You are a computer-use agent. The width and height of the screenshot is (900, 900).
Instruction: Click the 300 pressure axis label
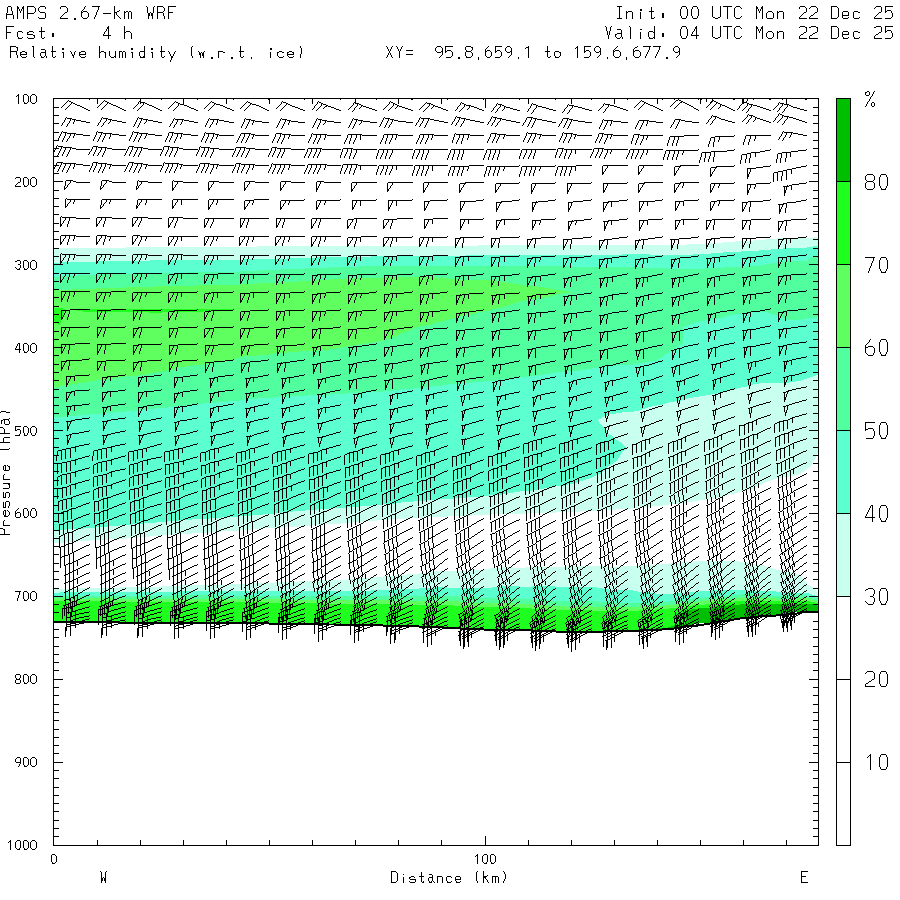coord(26,265)
